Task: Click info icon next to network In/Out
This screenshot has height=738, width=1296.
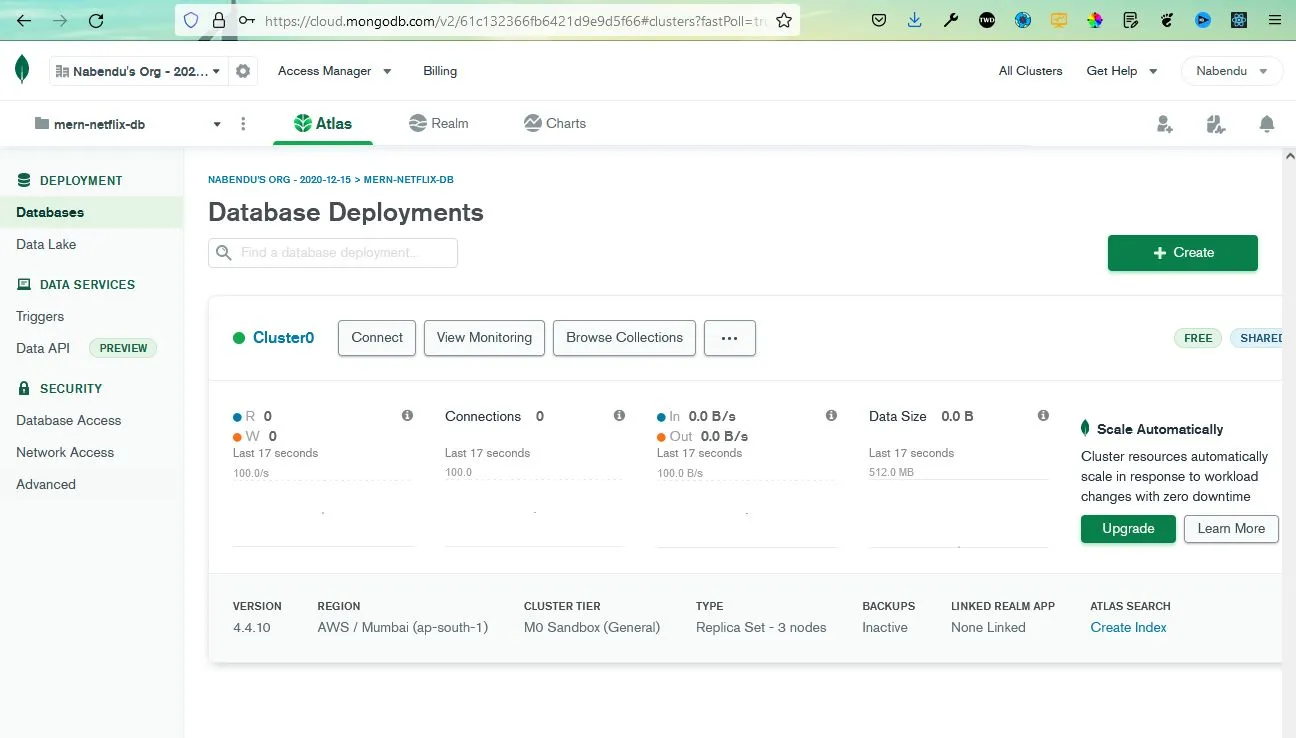Action: tap(831, 415)
